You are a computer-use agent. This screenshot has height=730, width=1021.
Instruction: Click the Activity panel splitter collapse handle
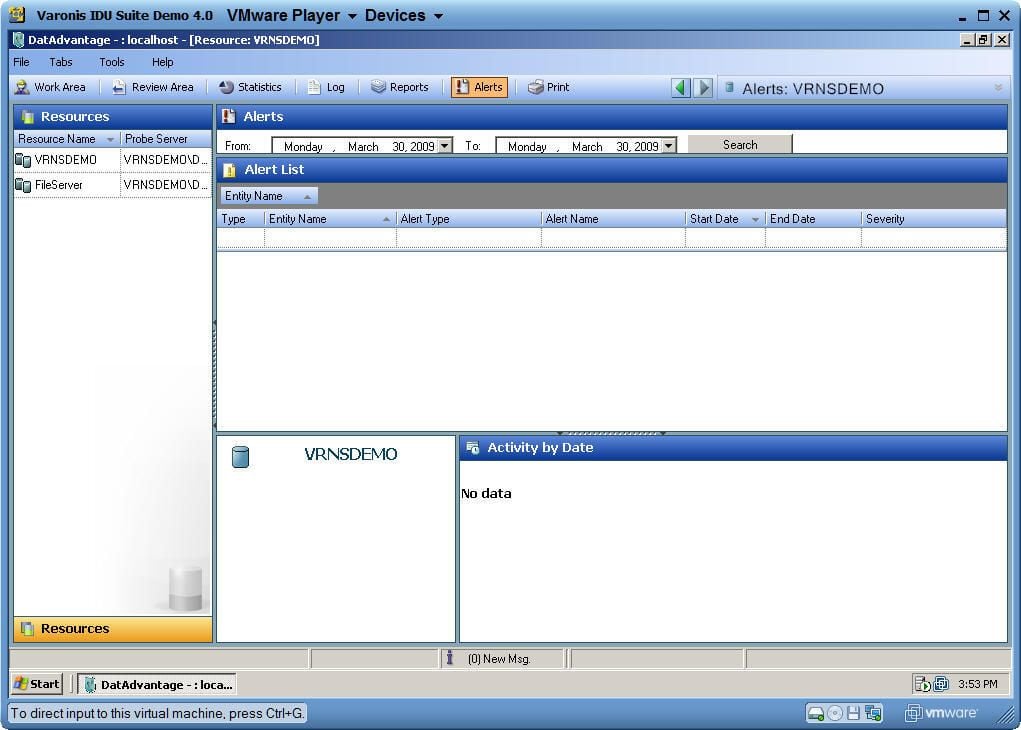coord(611,433)
